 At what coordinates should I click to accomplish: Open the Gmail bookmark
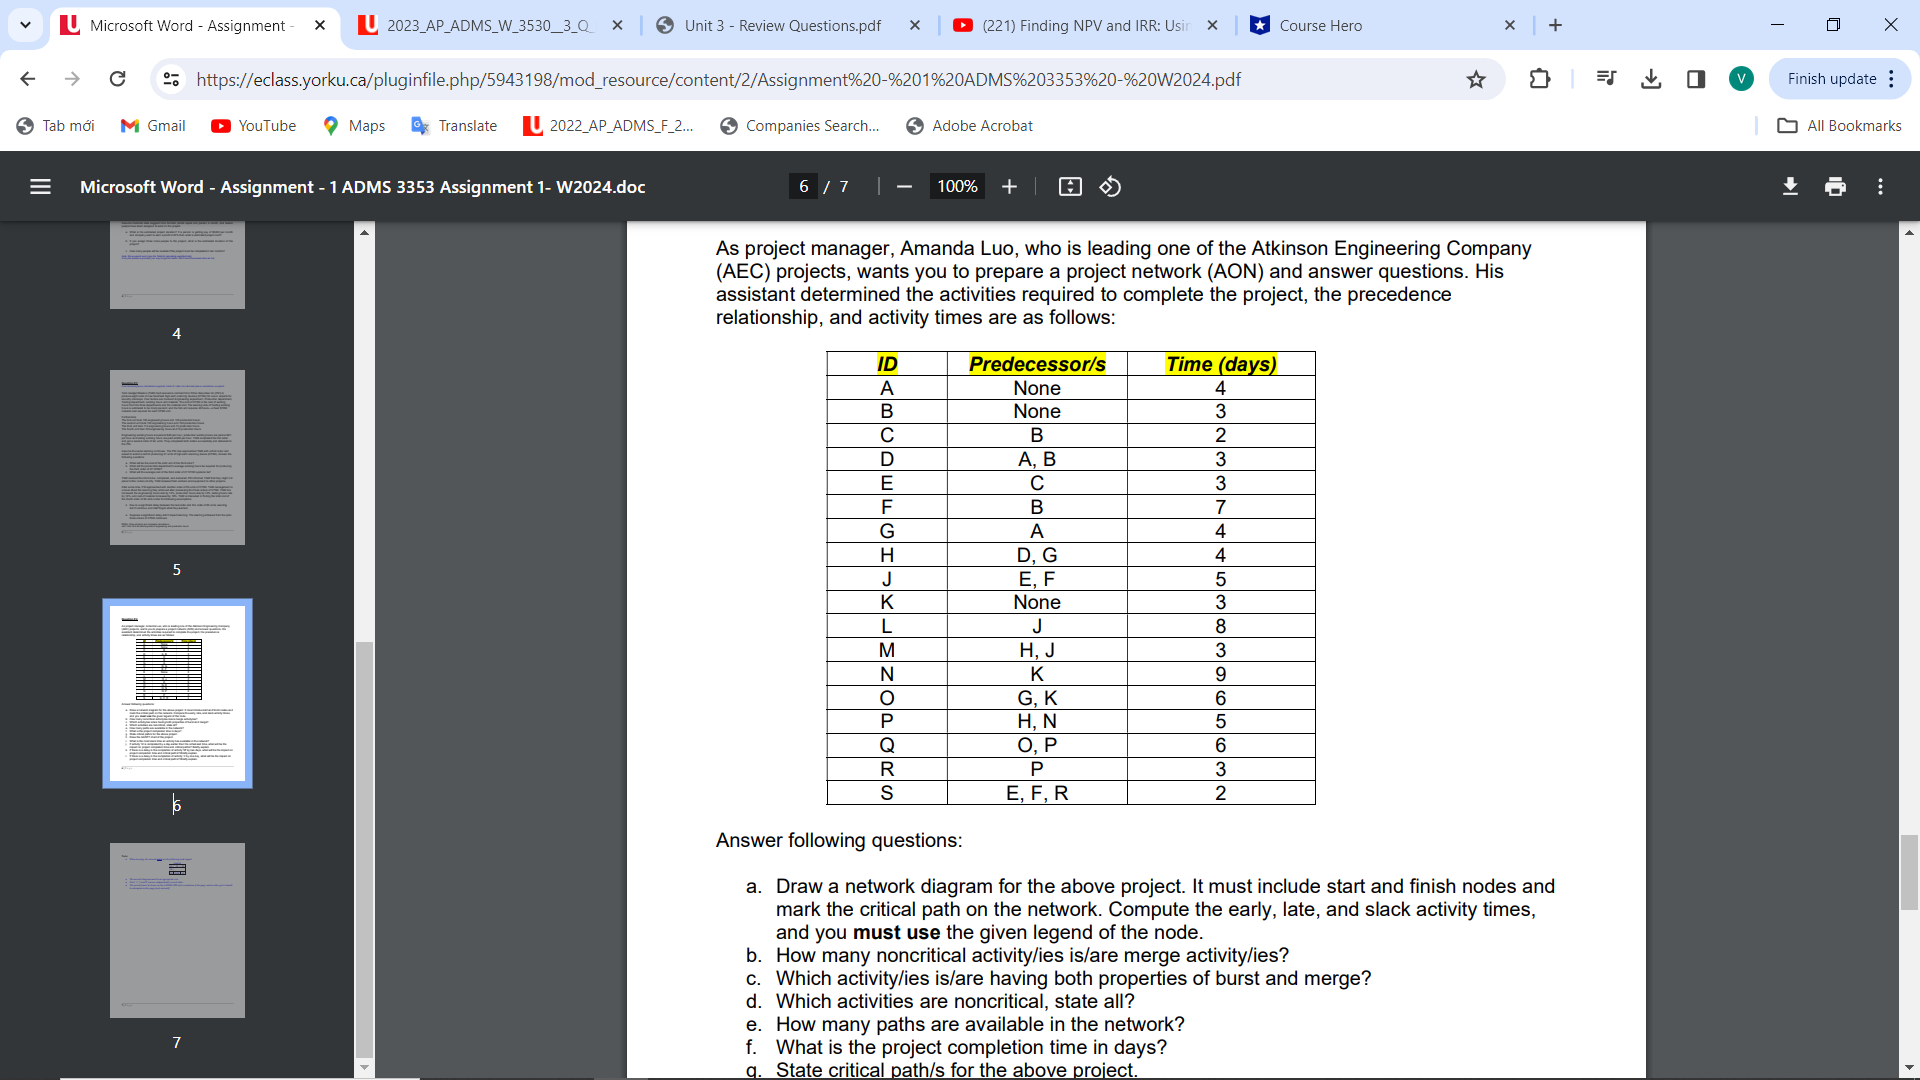tap(152, 125)
